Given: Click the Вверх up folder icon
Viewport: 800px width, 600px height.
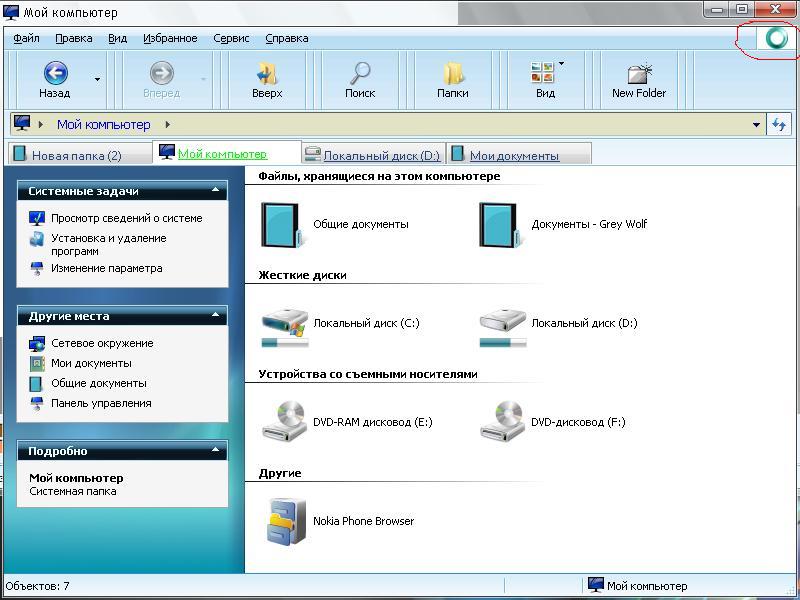Looking at the screenshot, I should 267,72.
